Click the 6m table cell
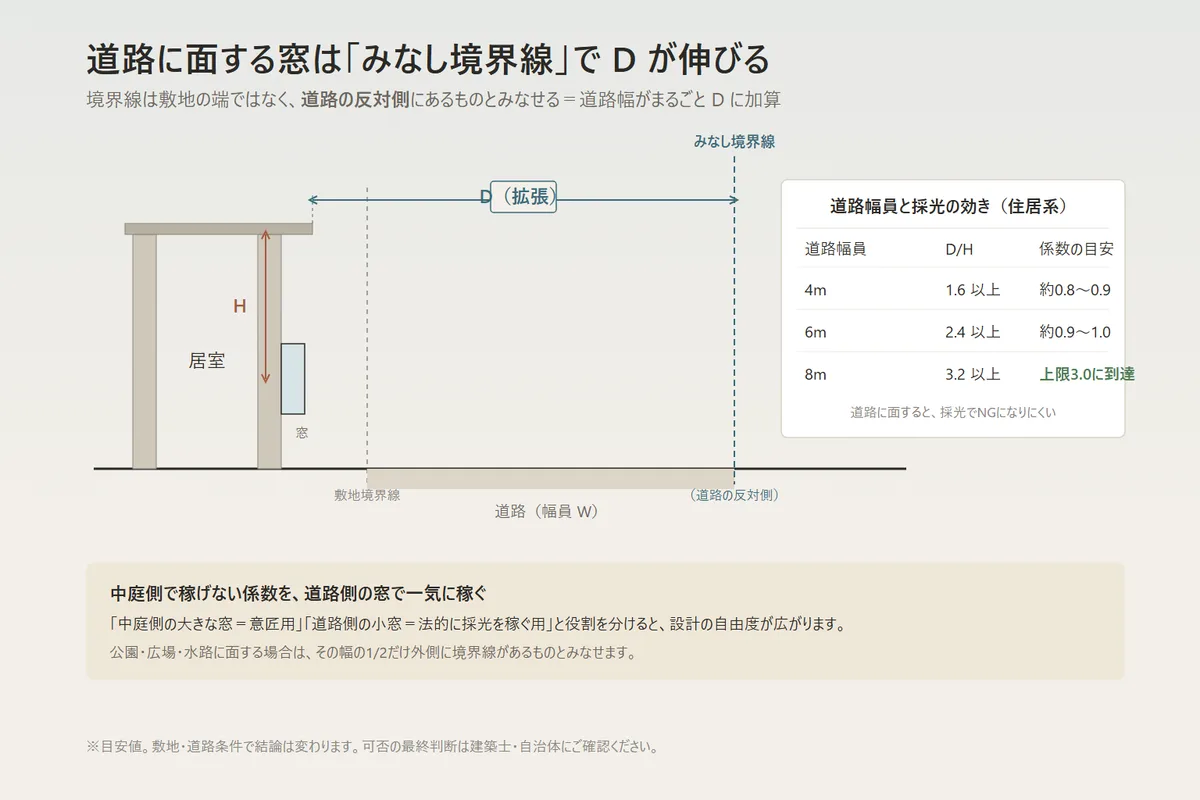The height and width of the screenshot is (800, 1200). [816, 333]
